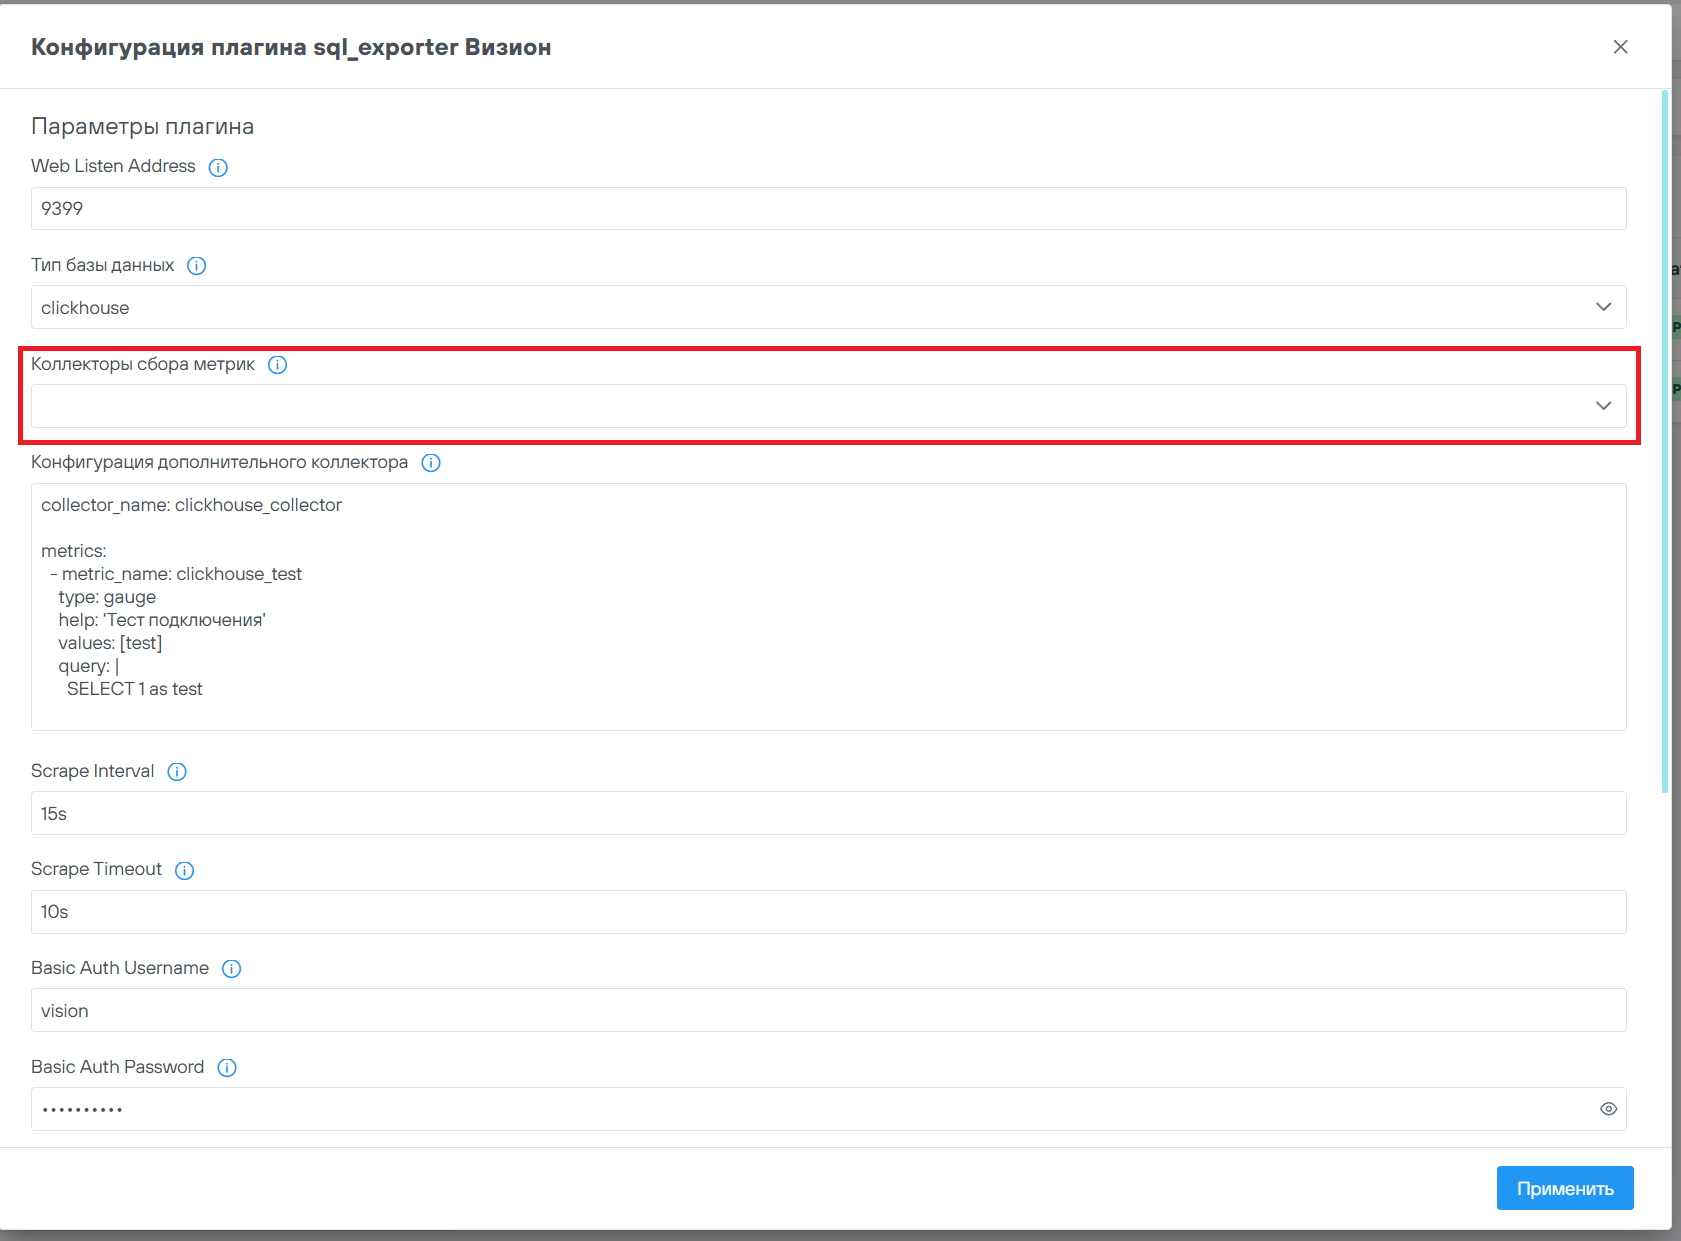The height and width of the screenshot is (1241, 1681).
Task: Open the Коллекторы сбора метрик dropdown
Action: pos(1603,406)
